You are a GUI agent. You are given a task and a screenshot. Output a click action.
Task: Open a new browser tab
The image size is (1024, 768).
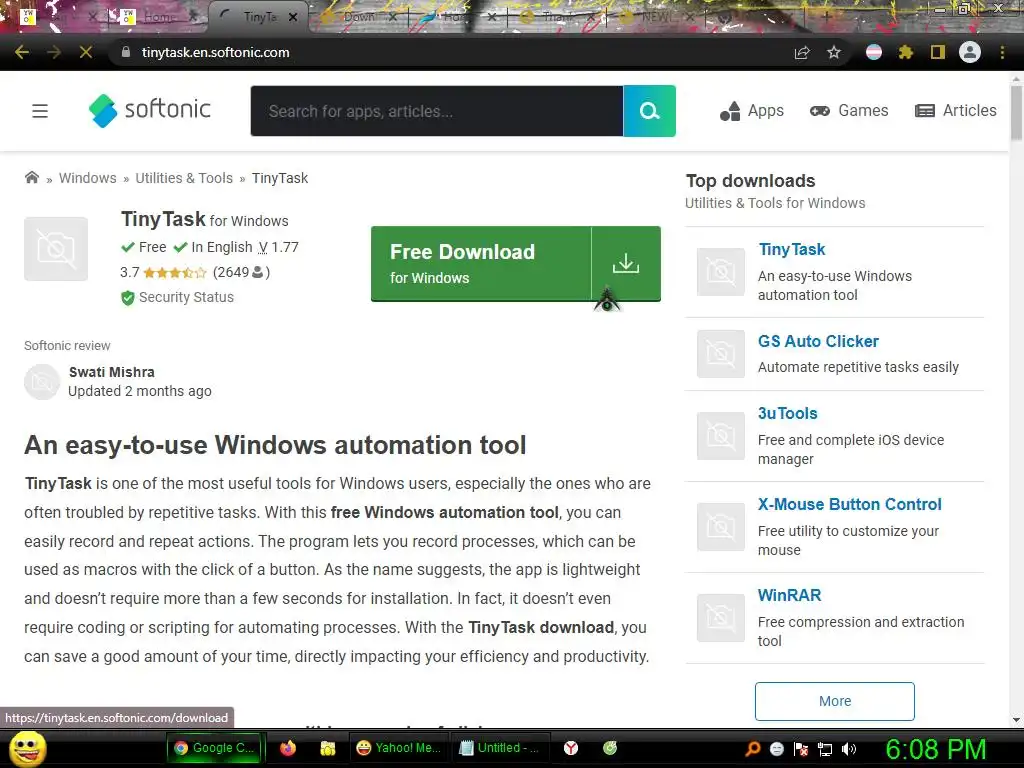pos(825,17)
